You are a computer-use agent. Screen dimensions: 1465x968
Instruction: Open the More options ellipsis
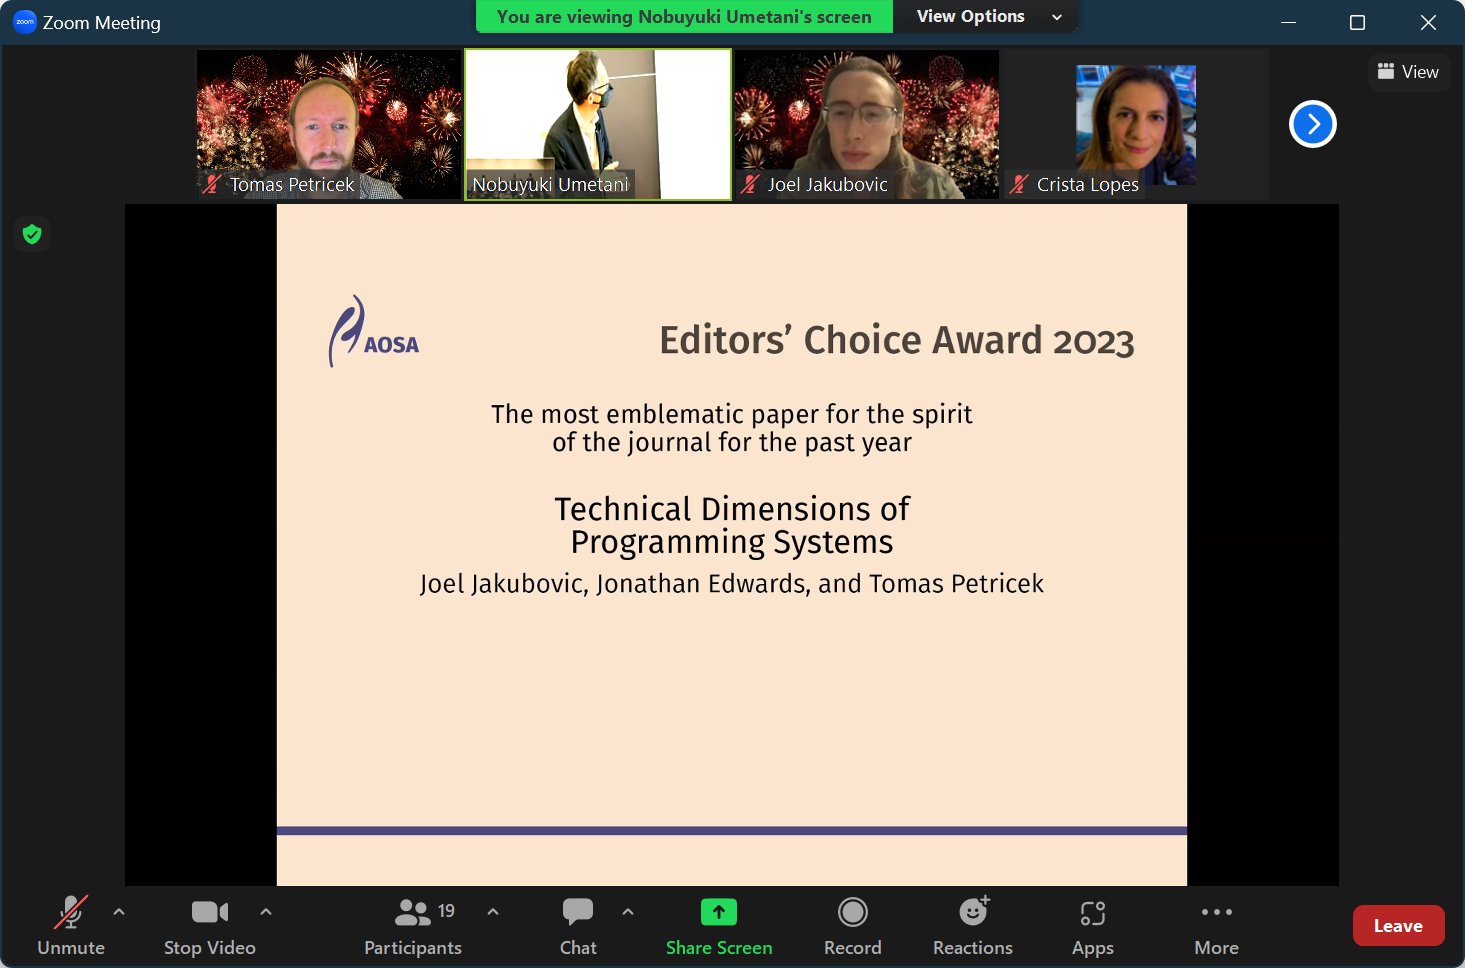[x=1216, y=913]
